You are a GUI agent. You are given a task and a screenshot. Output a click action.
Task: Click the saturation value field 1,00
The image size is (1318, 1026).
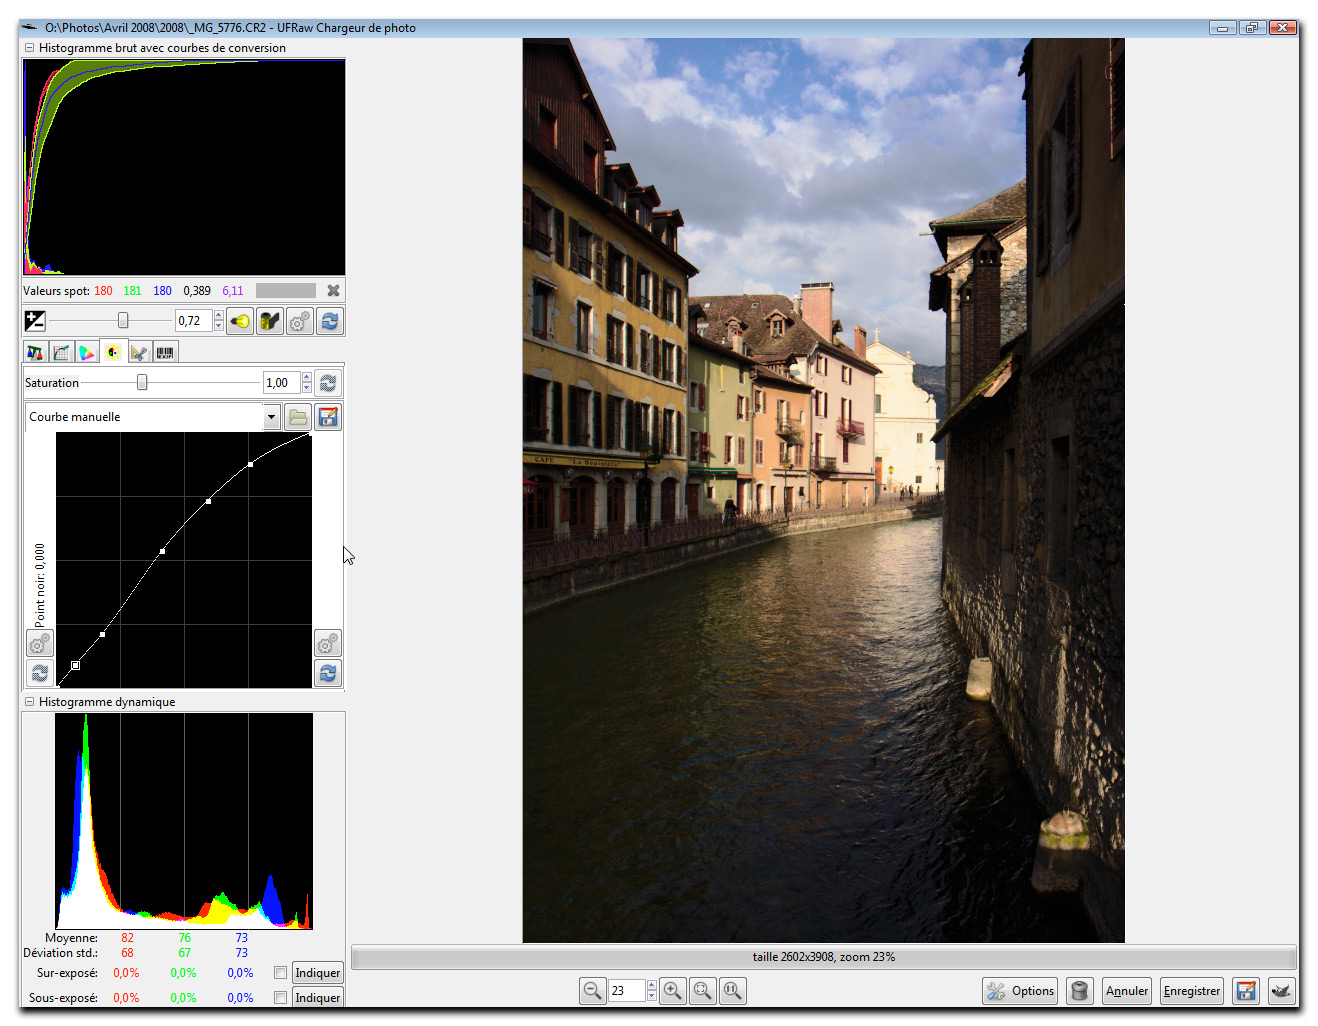[282, 383]
